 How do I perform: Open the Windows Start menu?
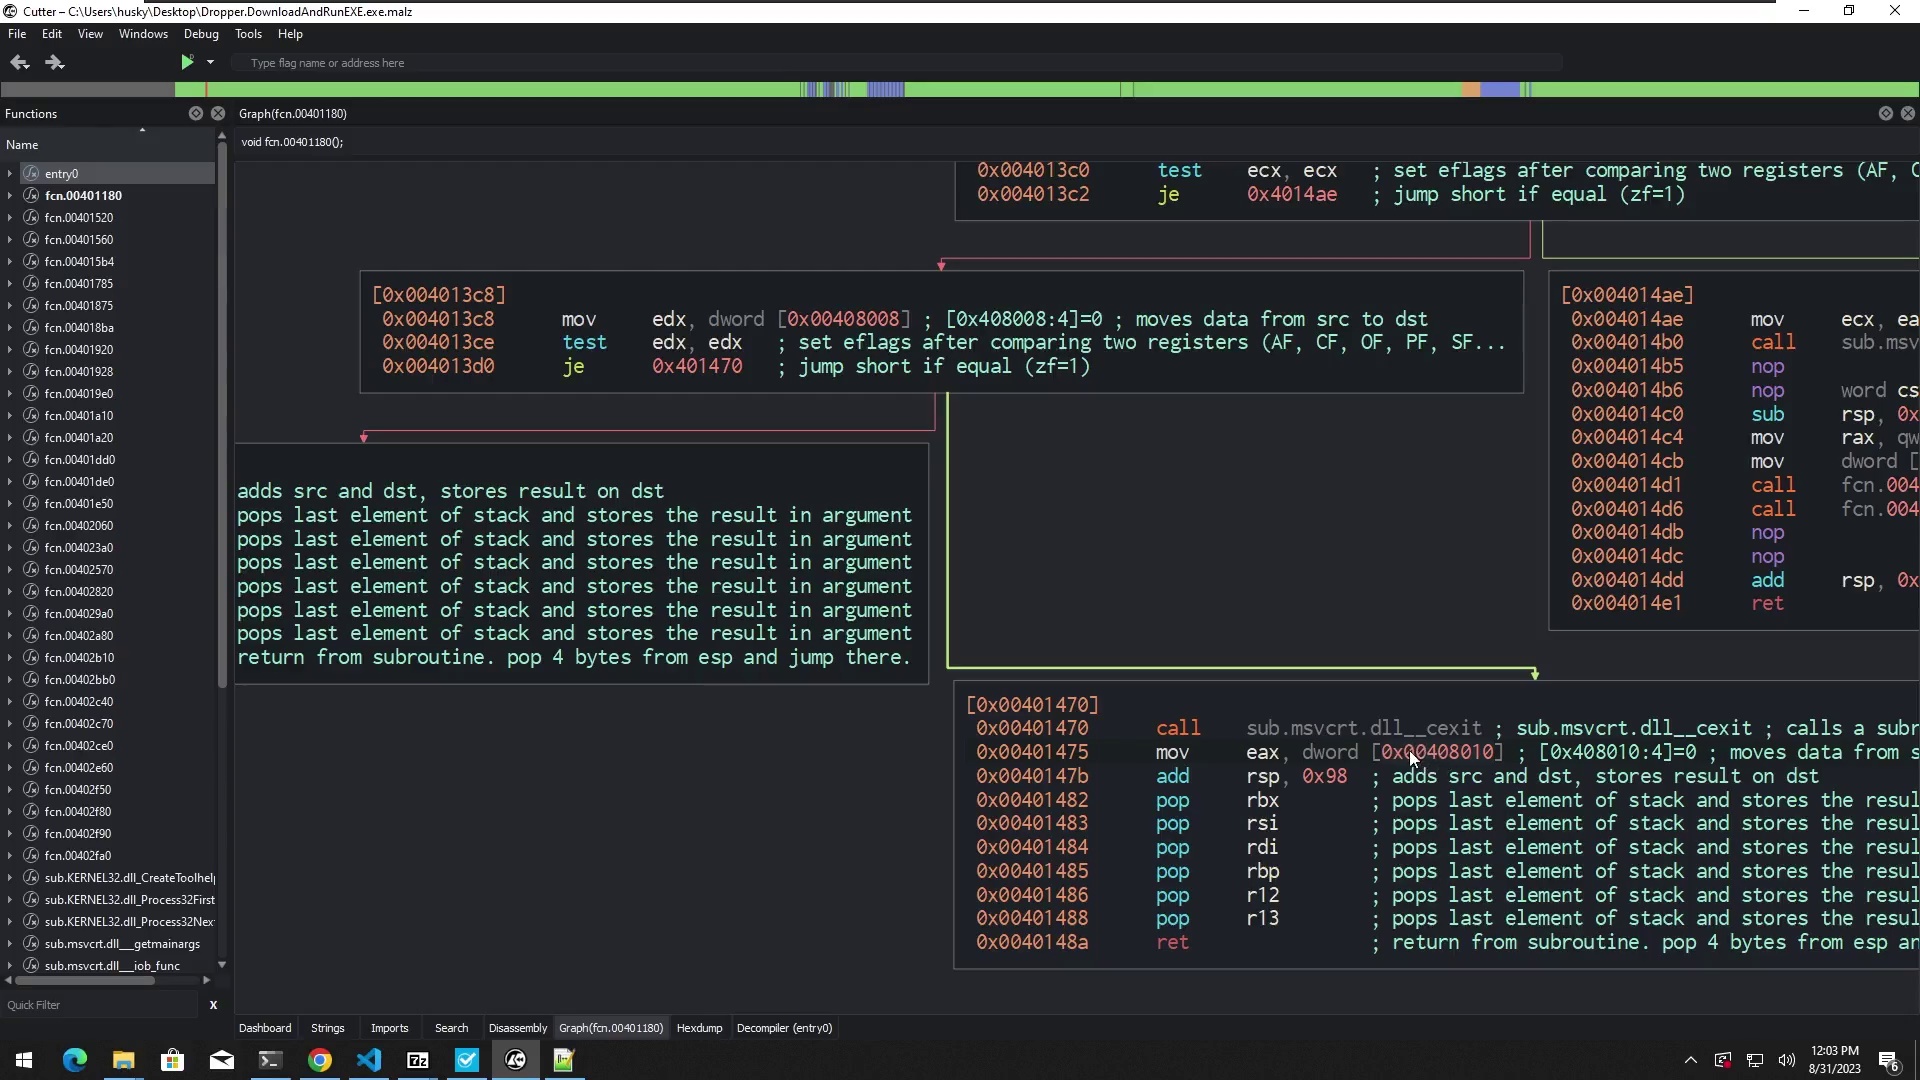pyautogui.click(x=24, y=1060)
